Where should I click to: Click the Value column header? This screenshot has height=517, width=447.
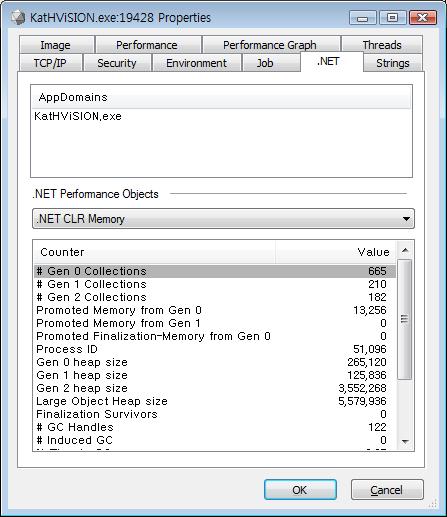[336, 252]
